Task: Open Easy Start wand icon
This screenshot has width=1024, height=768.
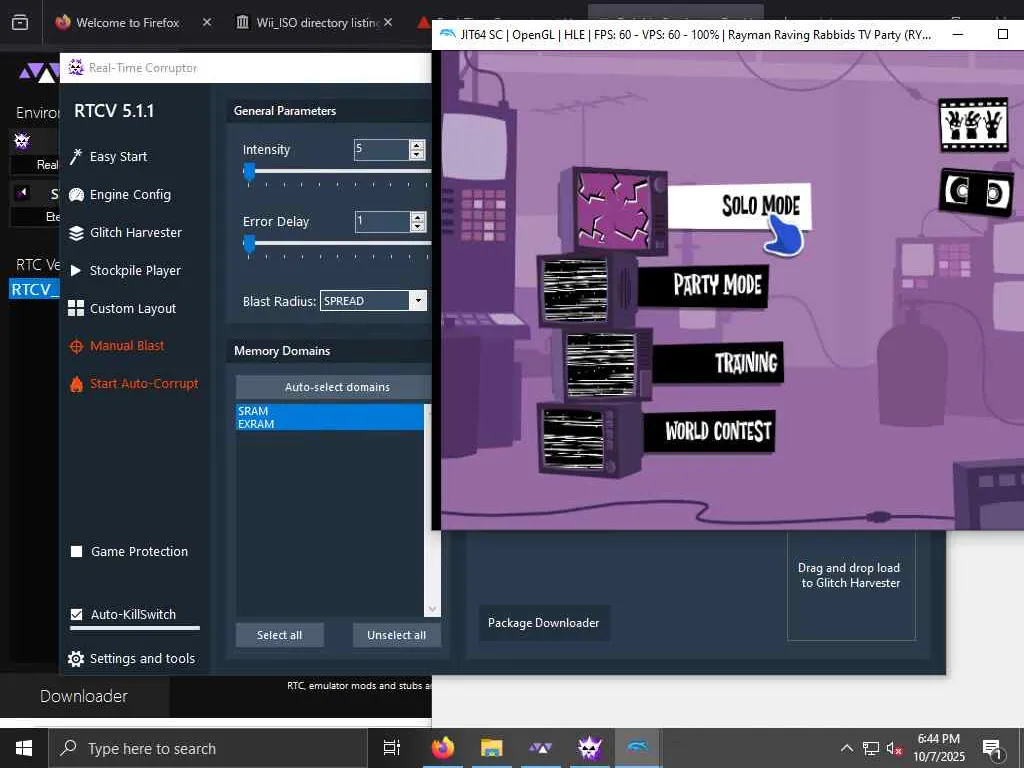Action: 76,157
